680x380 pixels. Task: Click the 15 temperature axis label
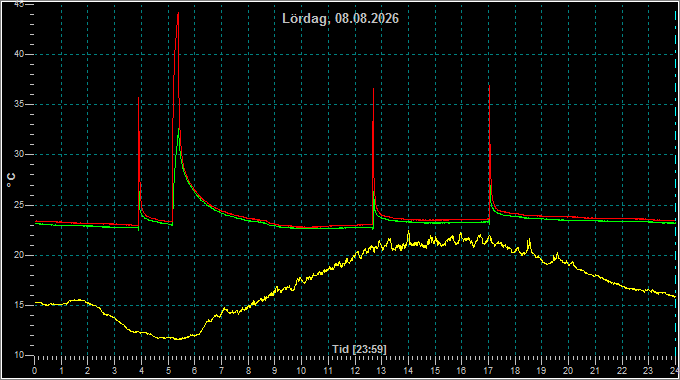point(19,305)
